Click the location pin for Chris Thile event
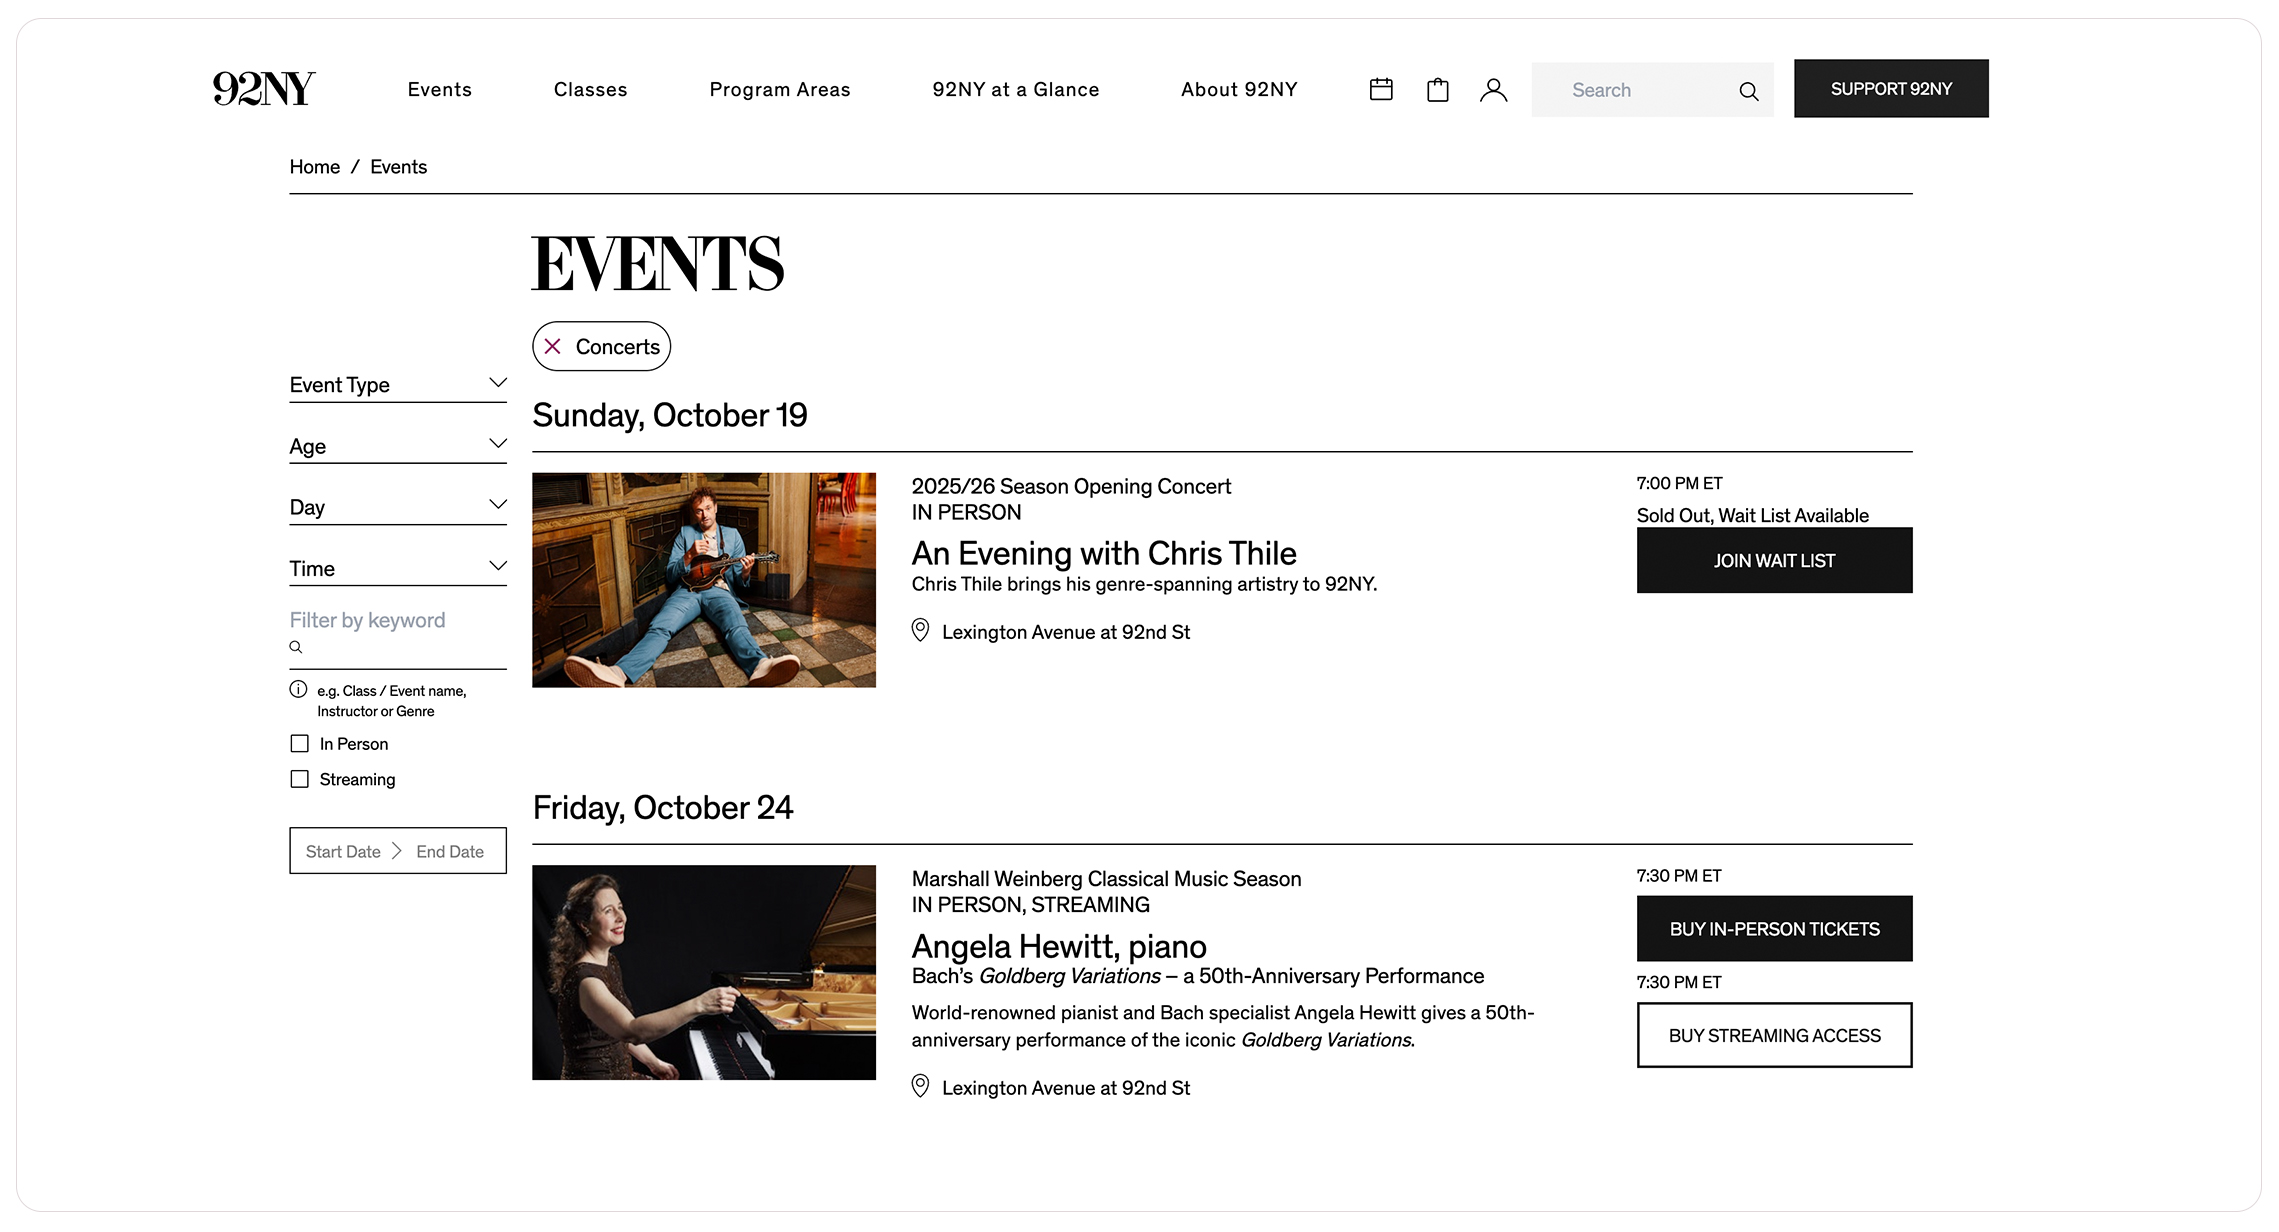This screenshot has height=1232, width=2279. coord(919,631)
